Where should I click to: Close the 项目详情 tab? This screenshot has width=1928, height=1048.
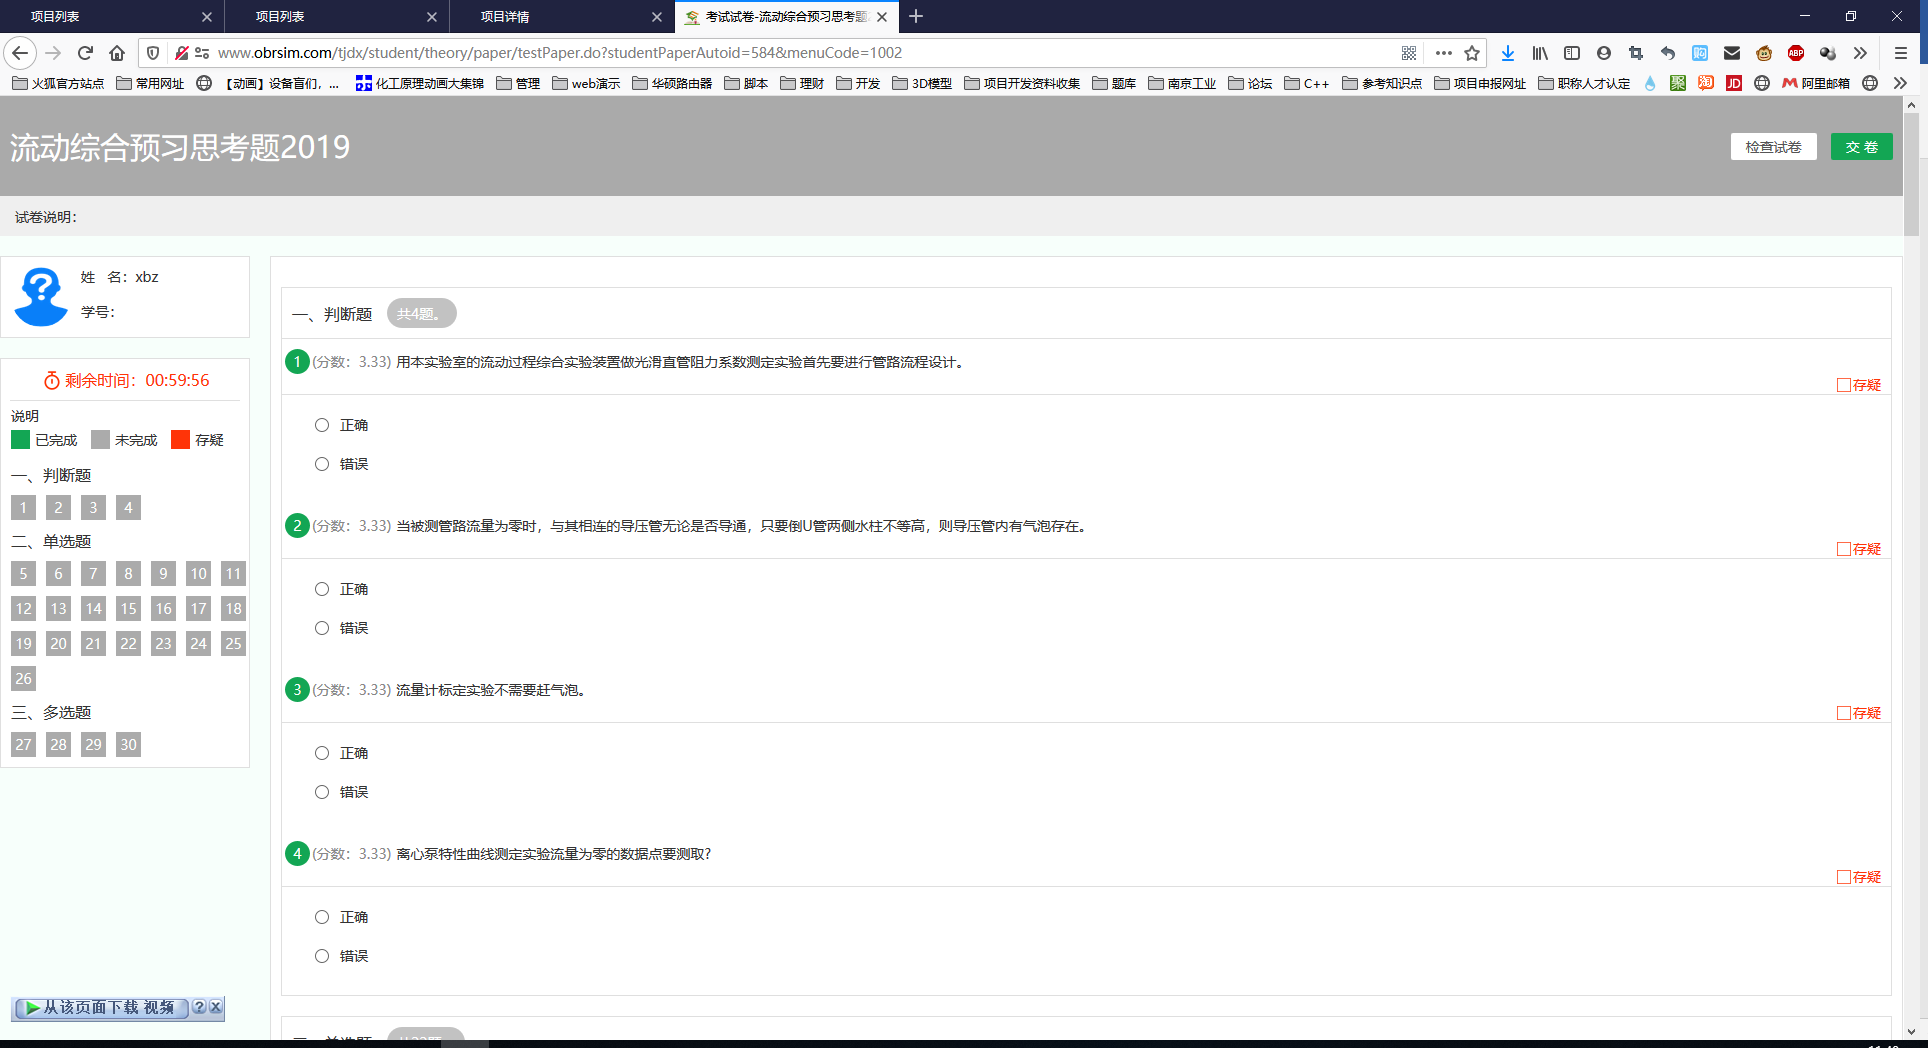[x=657, y=17]
